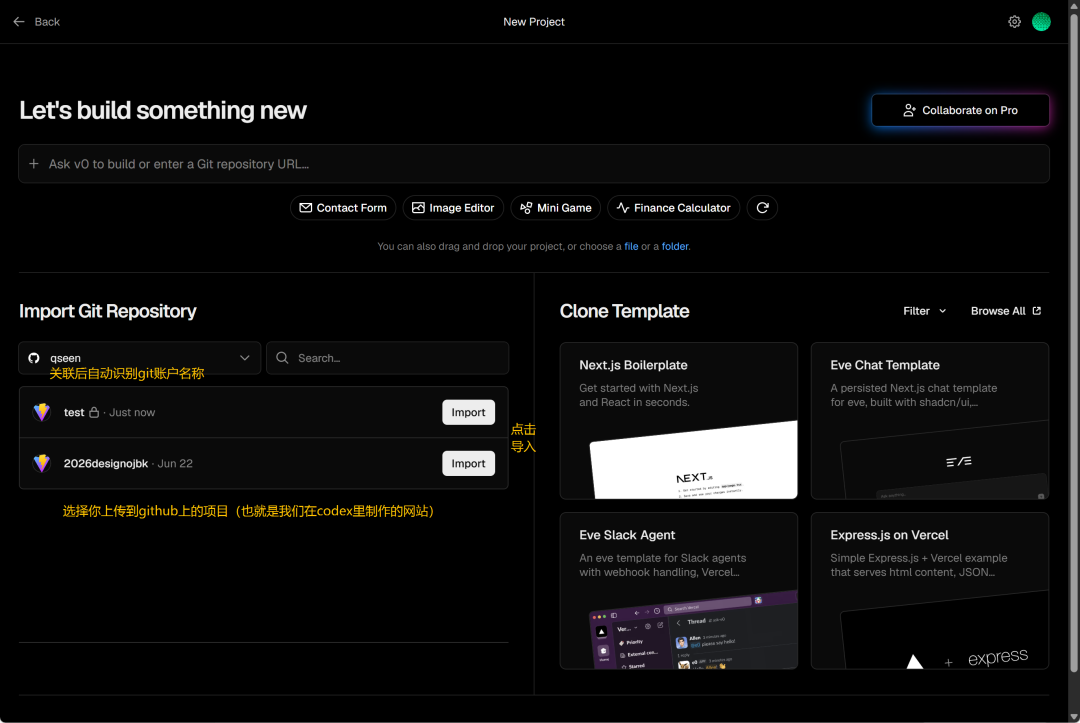Viewport: 1080px width, 723px height.
Task: Open the Eve Chat Template card
Action: [930, 421]
